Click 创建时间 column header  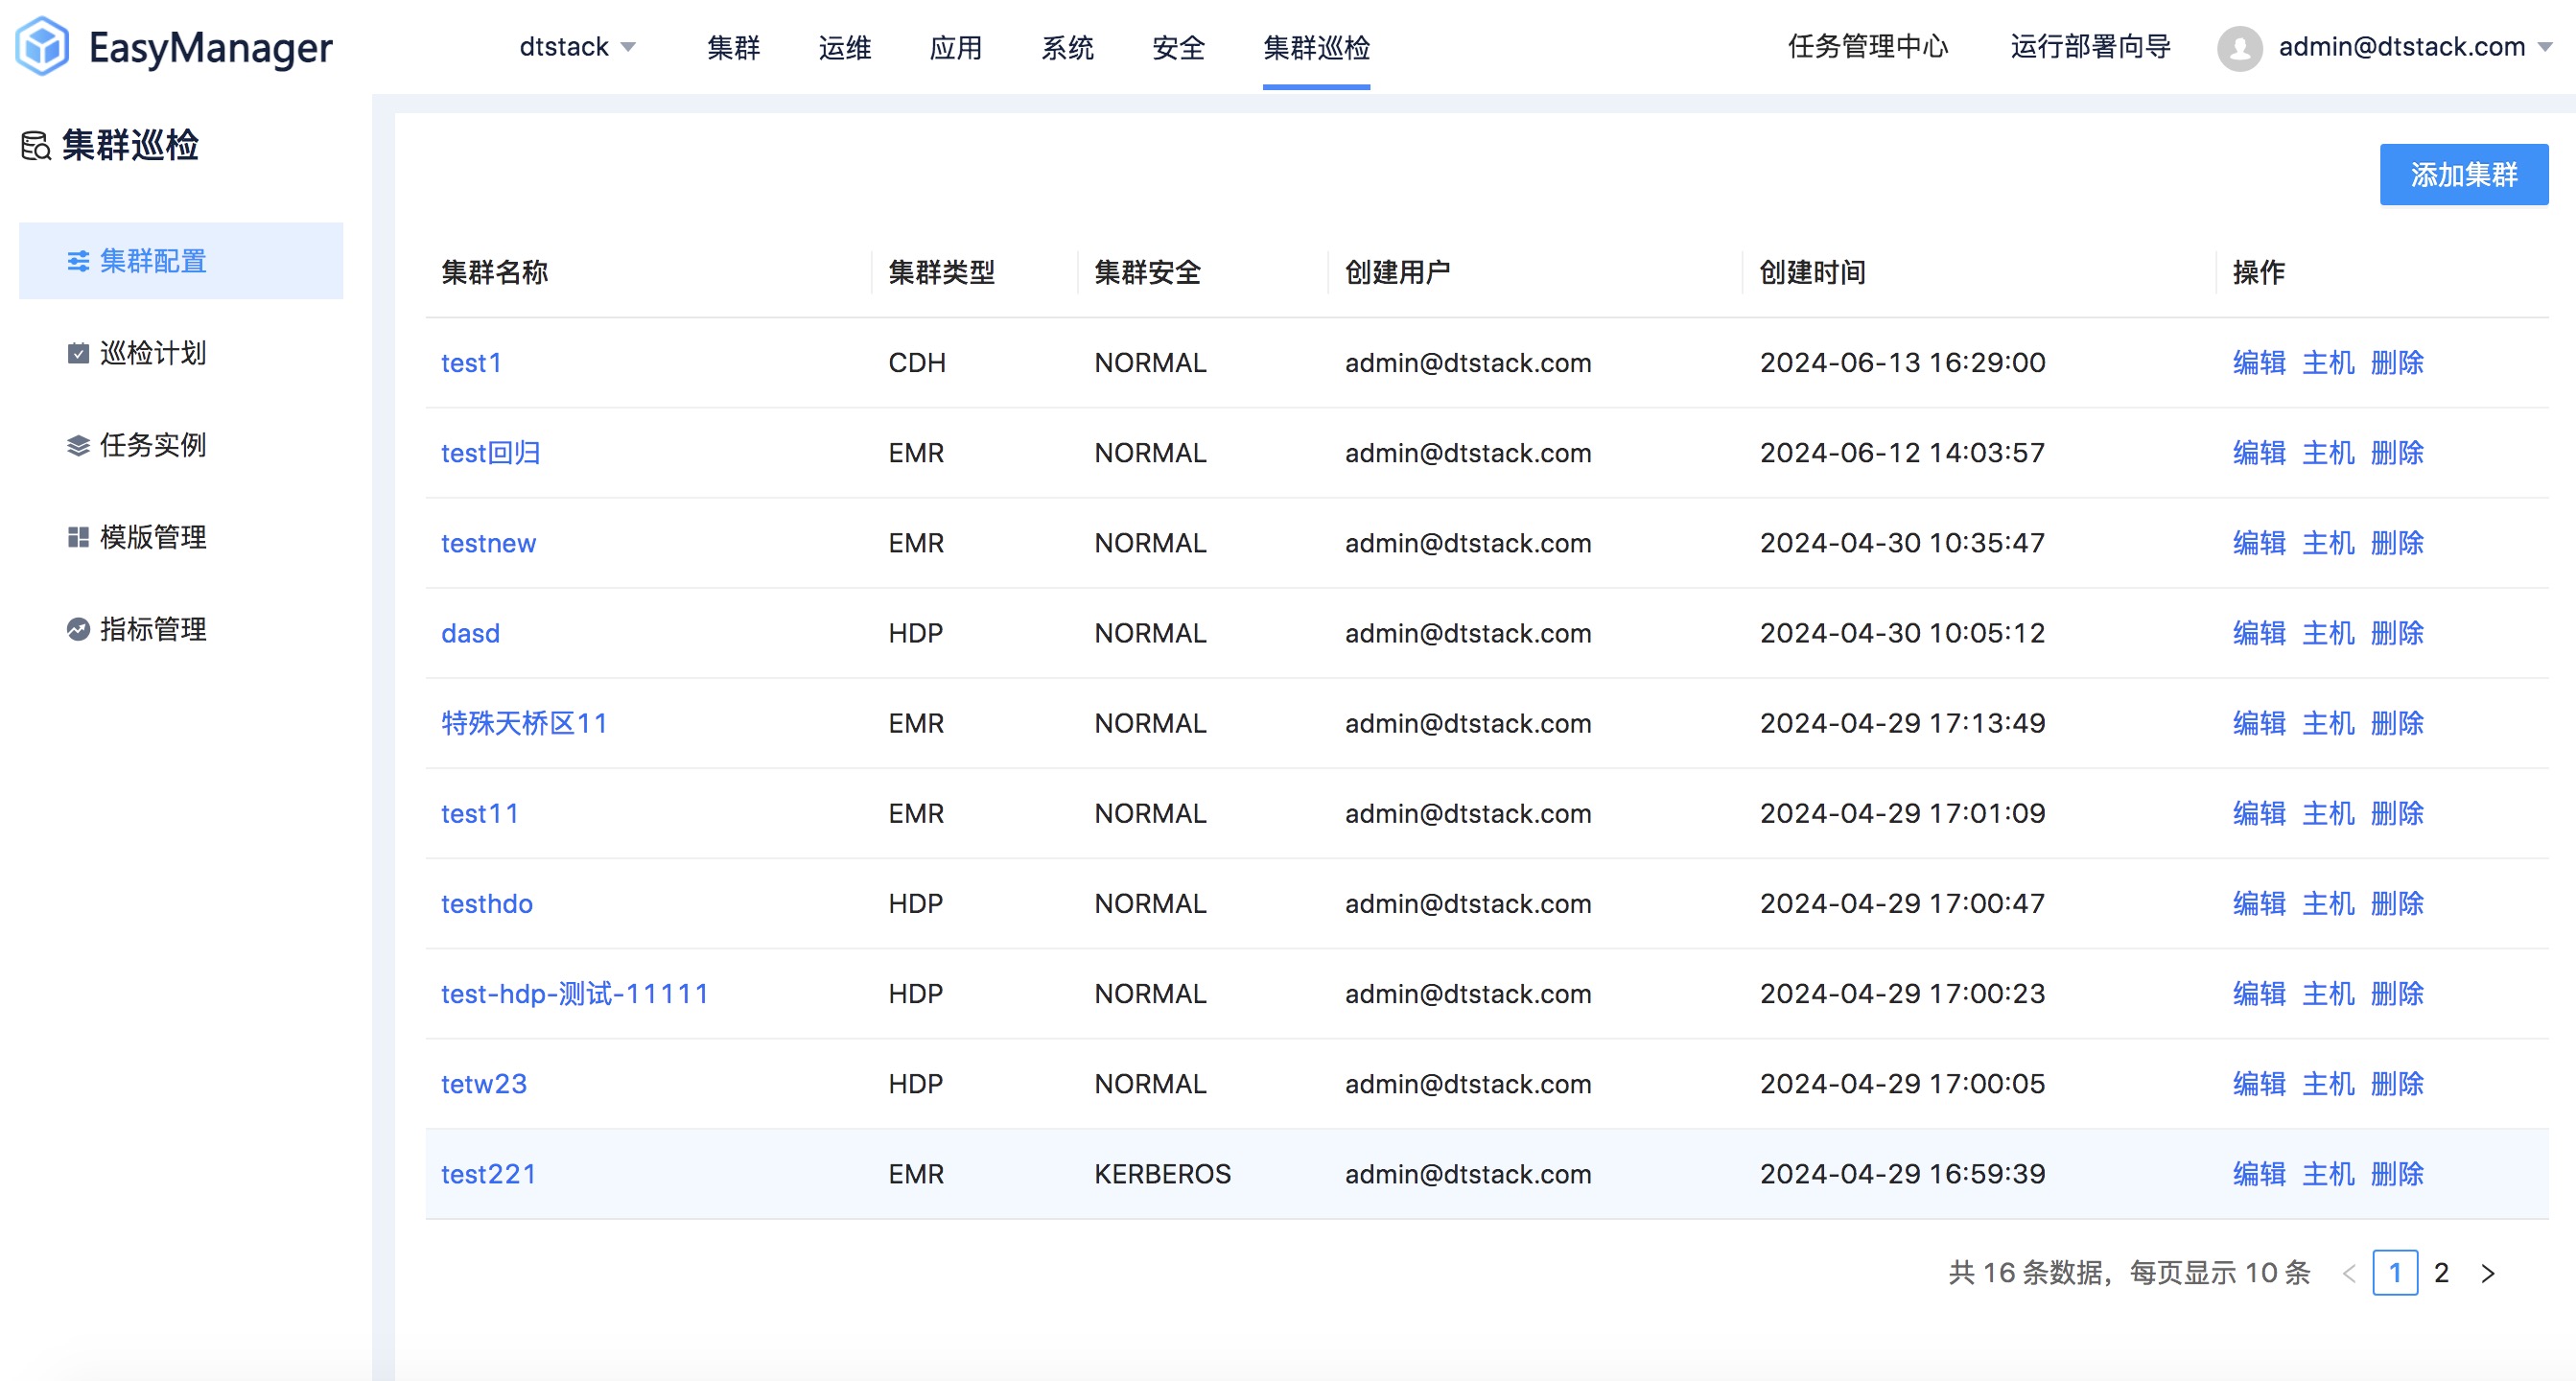[x=1813, y=272]
